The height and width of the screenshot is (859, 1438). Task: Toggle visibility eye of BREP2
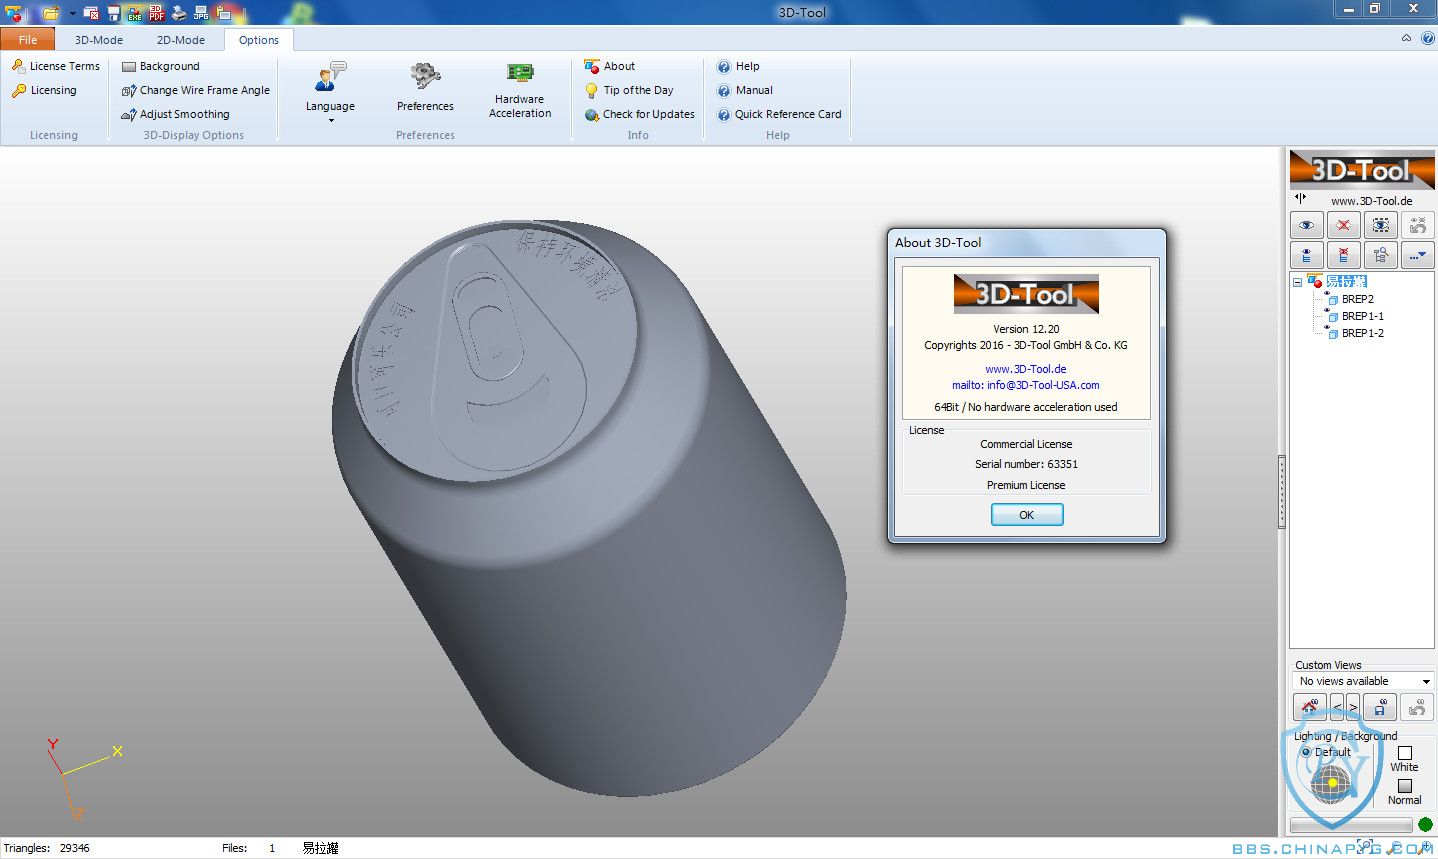click(x=1327, y=293)
